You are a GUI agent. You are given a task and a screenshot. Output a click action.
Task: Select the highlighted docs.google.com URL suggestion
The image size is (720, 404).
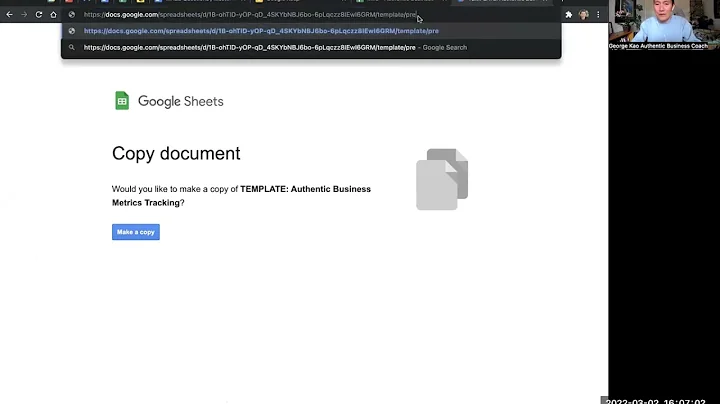click(311, 31)
